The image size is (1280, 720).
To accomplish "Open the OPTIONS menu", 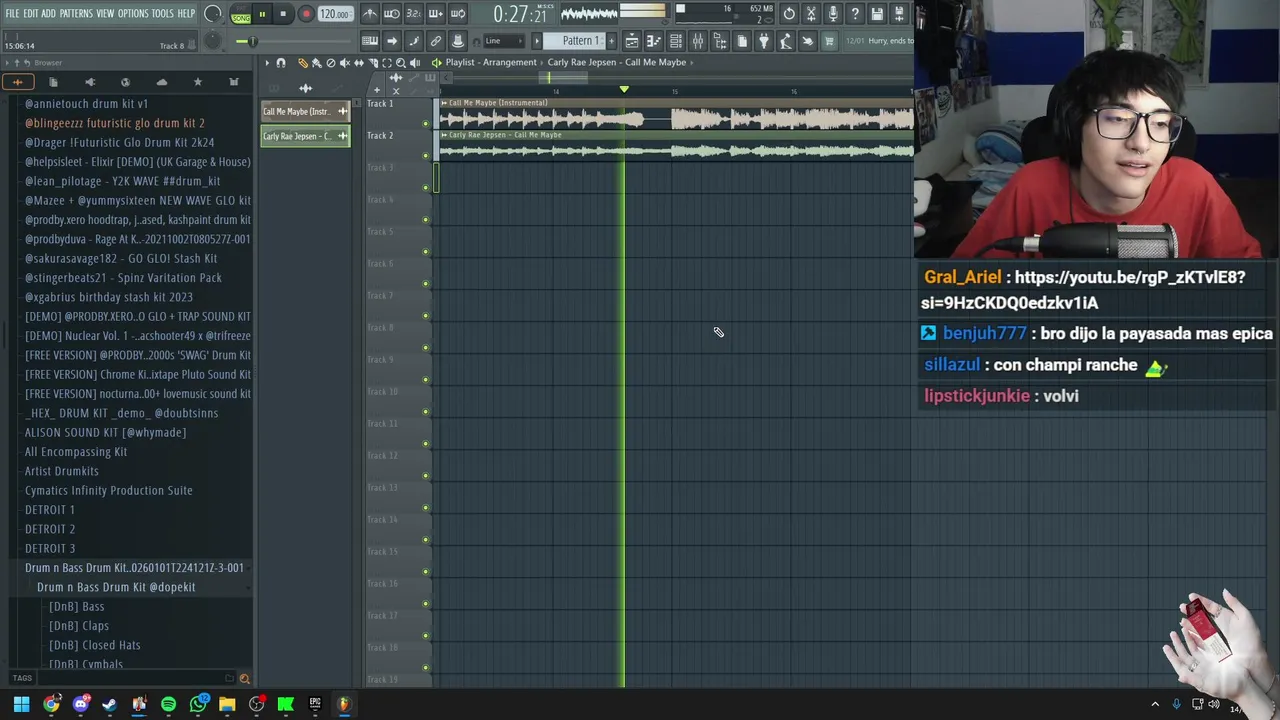I will tap(133, 14).
